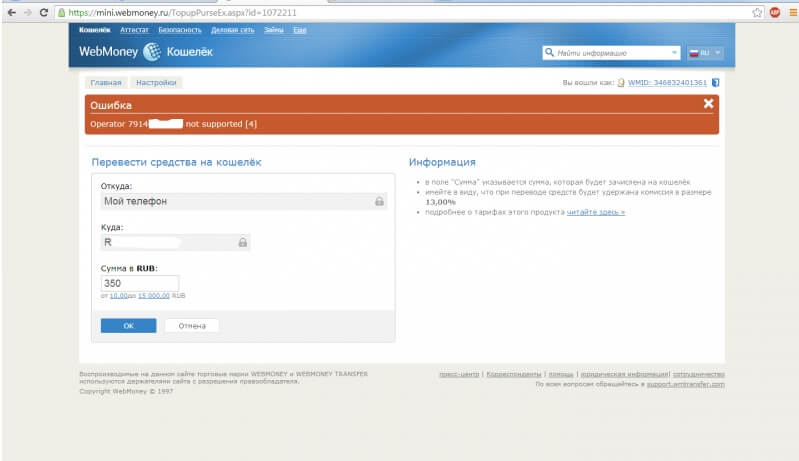Click the green padlock in the address bar
This screenshot has height=461, width=799.
[x=62, y=13]
